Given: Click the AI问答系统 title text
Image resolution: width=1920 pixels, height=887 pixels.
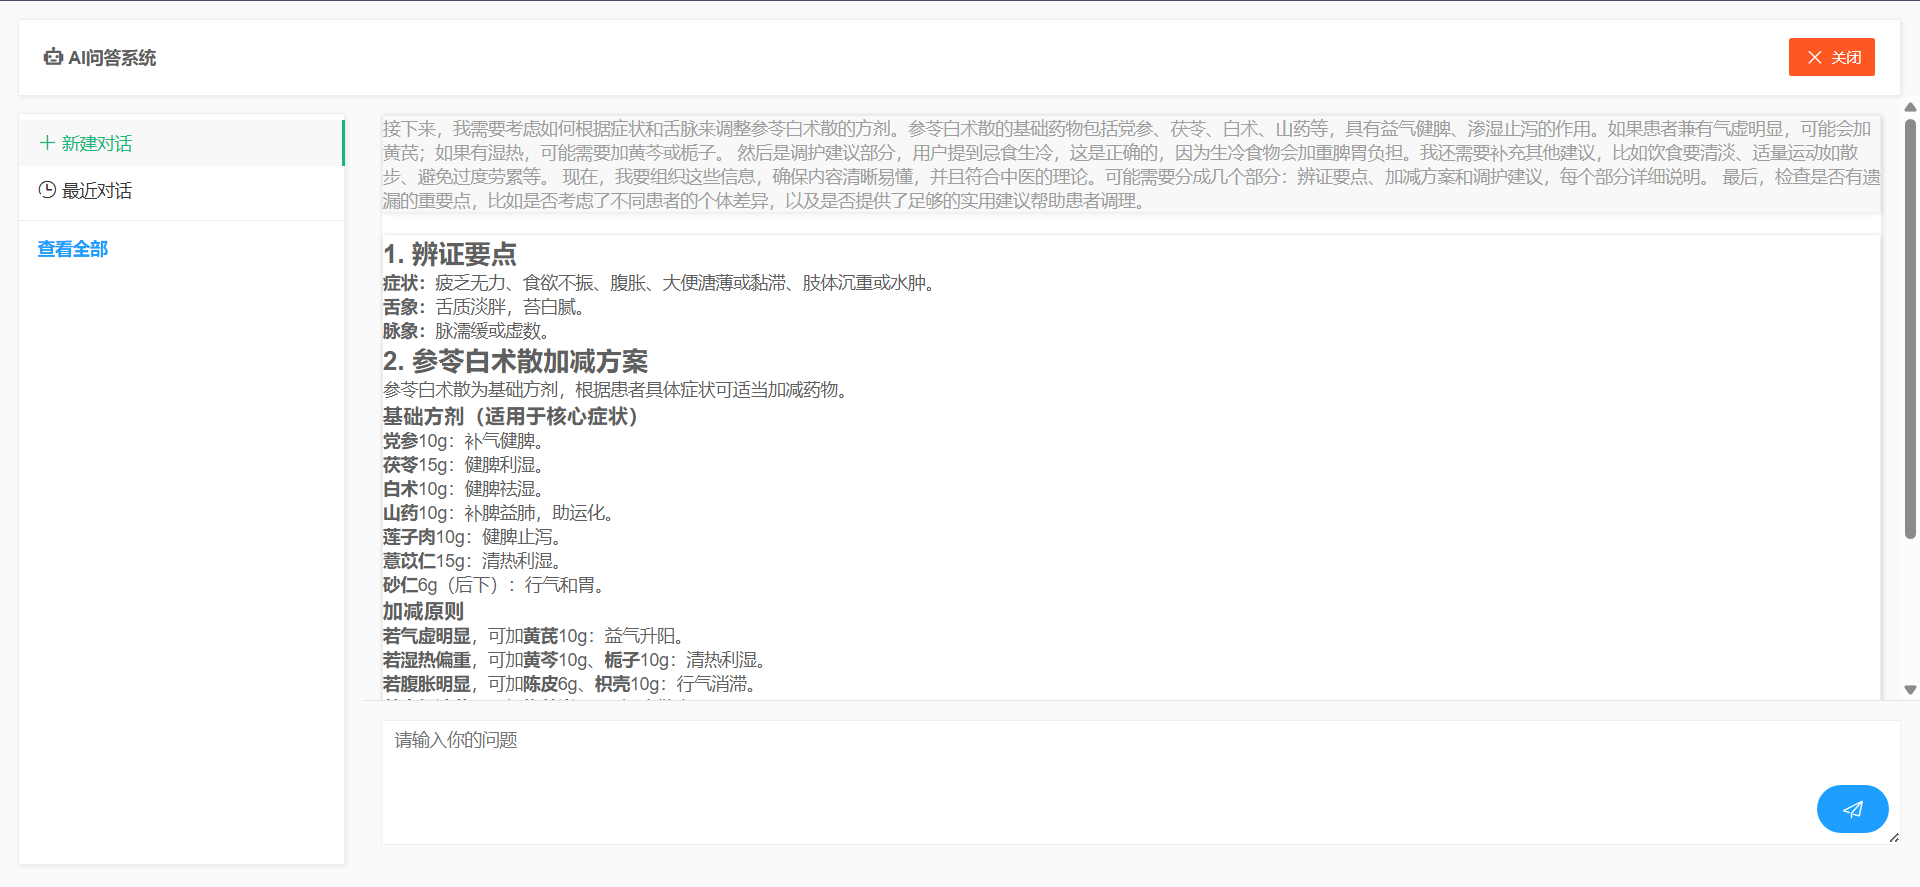Looking at the screenshot, I should 112,58.
